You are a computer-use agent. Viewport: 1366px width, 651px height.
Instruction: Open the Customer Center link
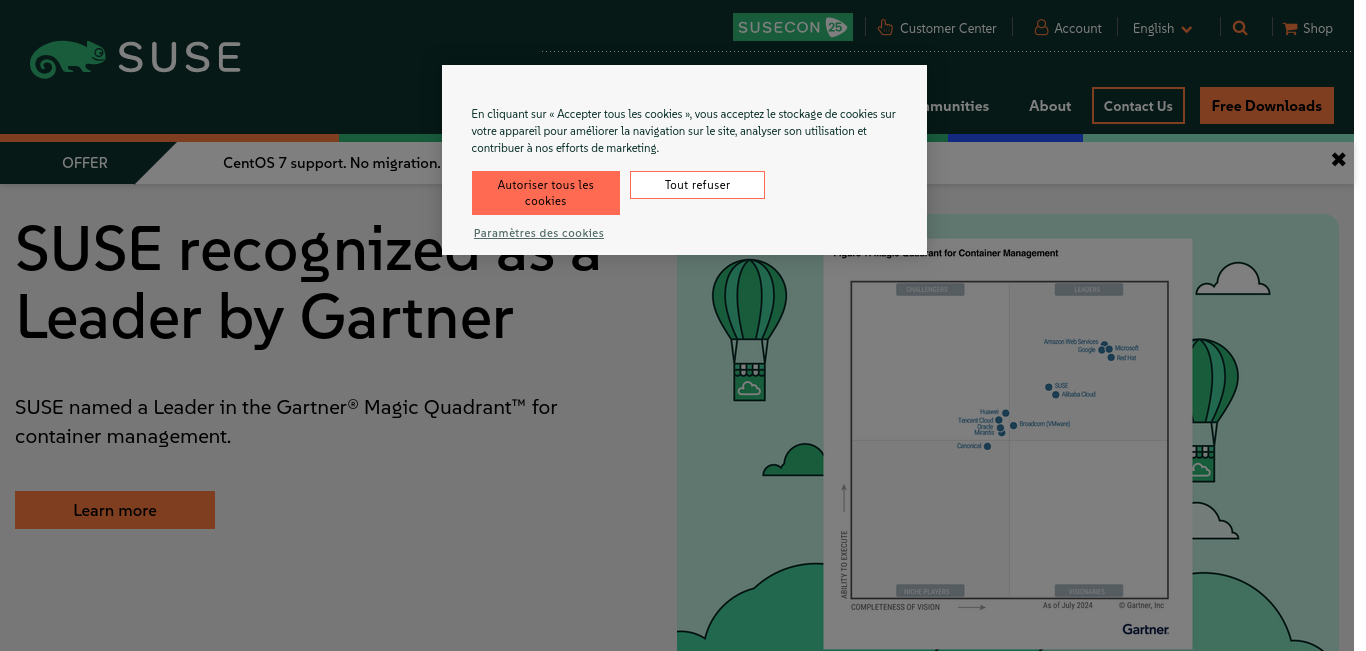pyautogui.click(x=937, y=28)
